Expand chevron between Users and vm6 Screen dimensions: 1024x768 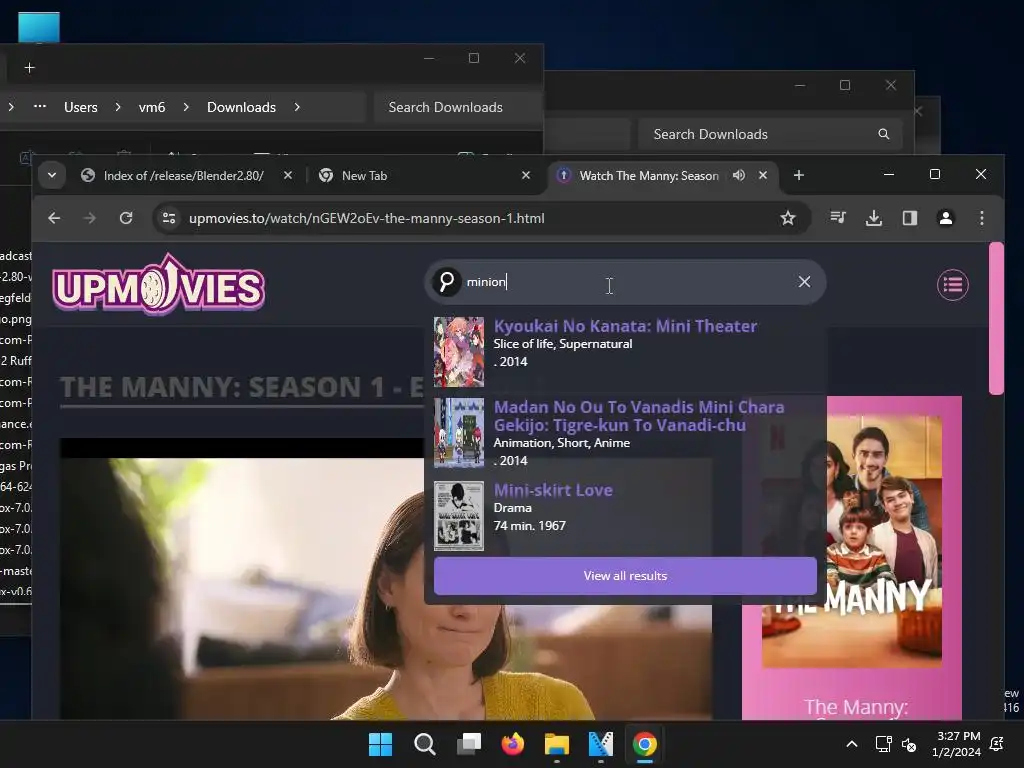click(x=118, y=107)
